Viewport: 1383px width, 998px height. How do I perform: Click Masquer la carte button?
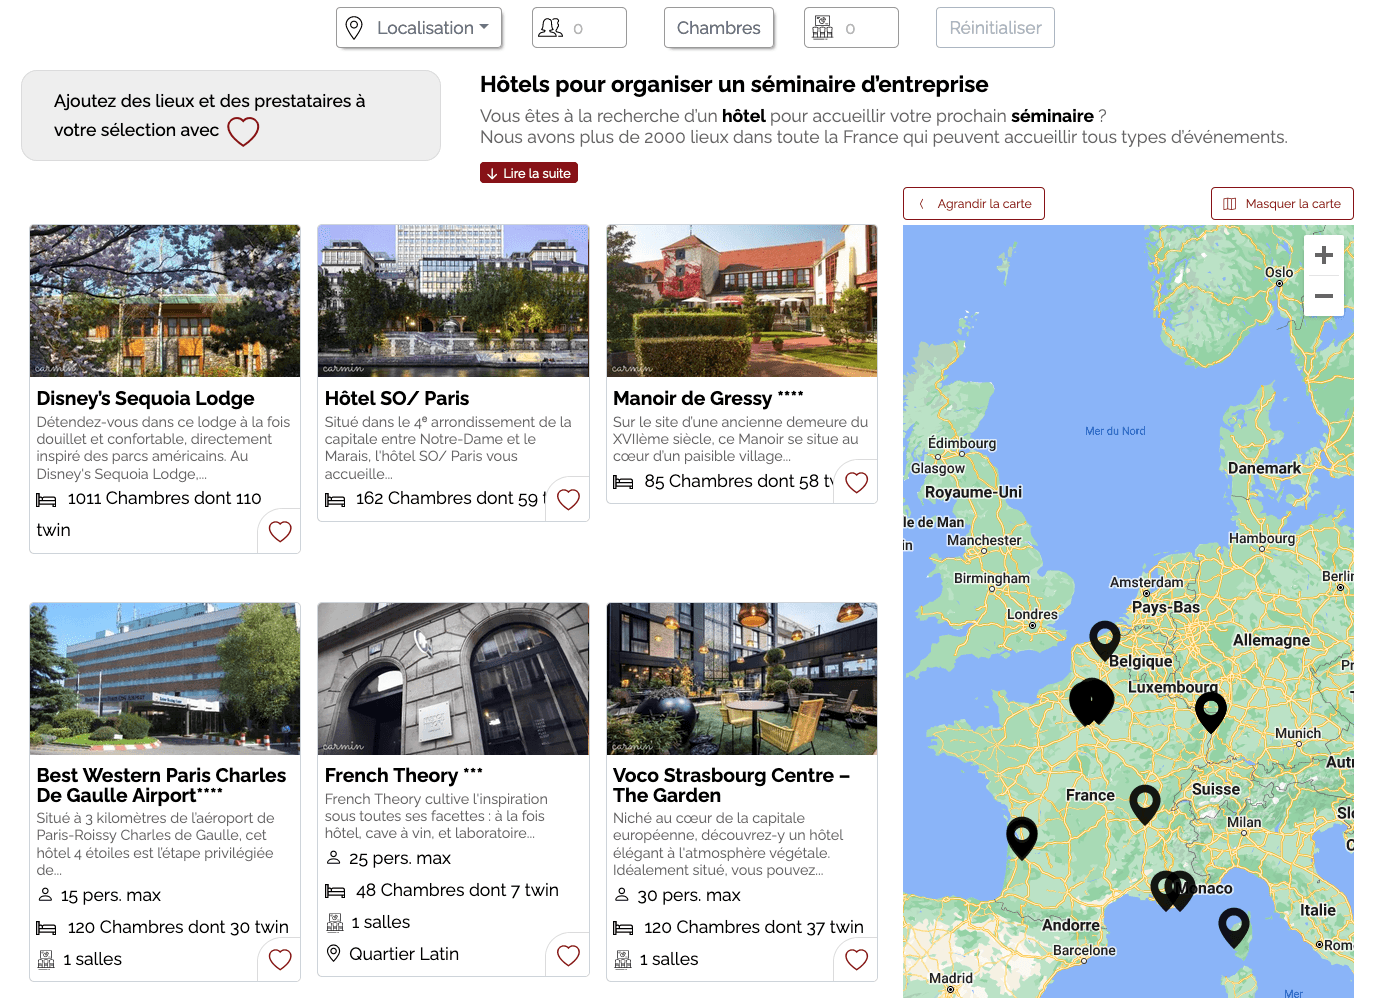[x=1282, y=204]
